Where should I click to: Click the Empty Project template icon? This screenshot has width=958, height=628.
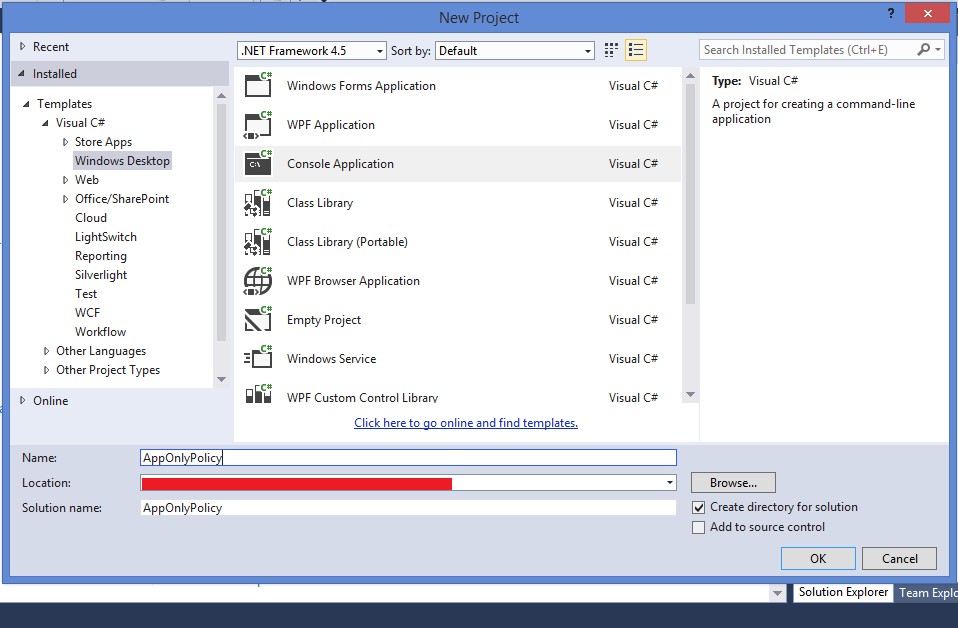[258, 319]
